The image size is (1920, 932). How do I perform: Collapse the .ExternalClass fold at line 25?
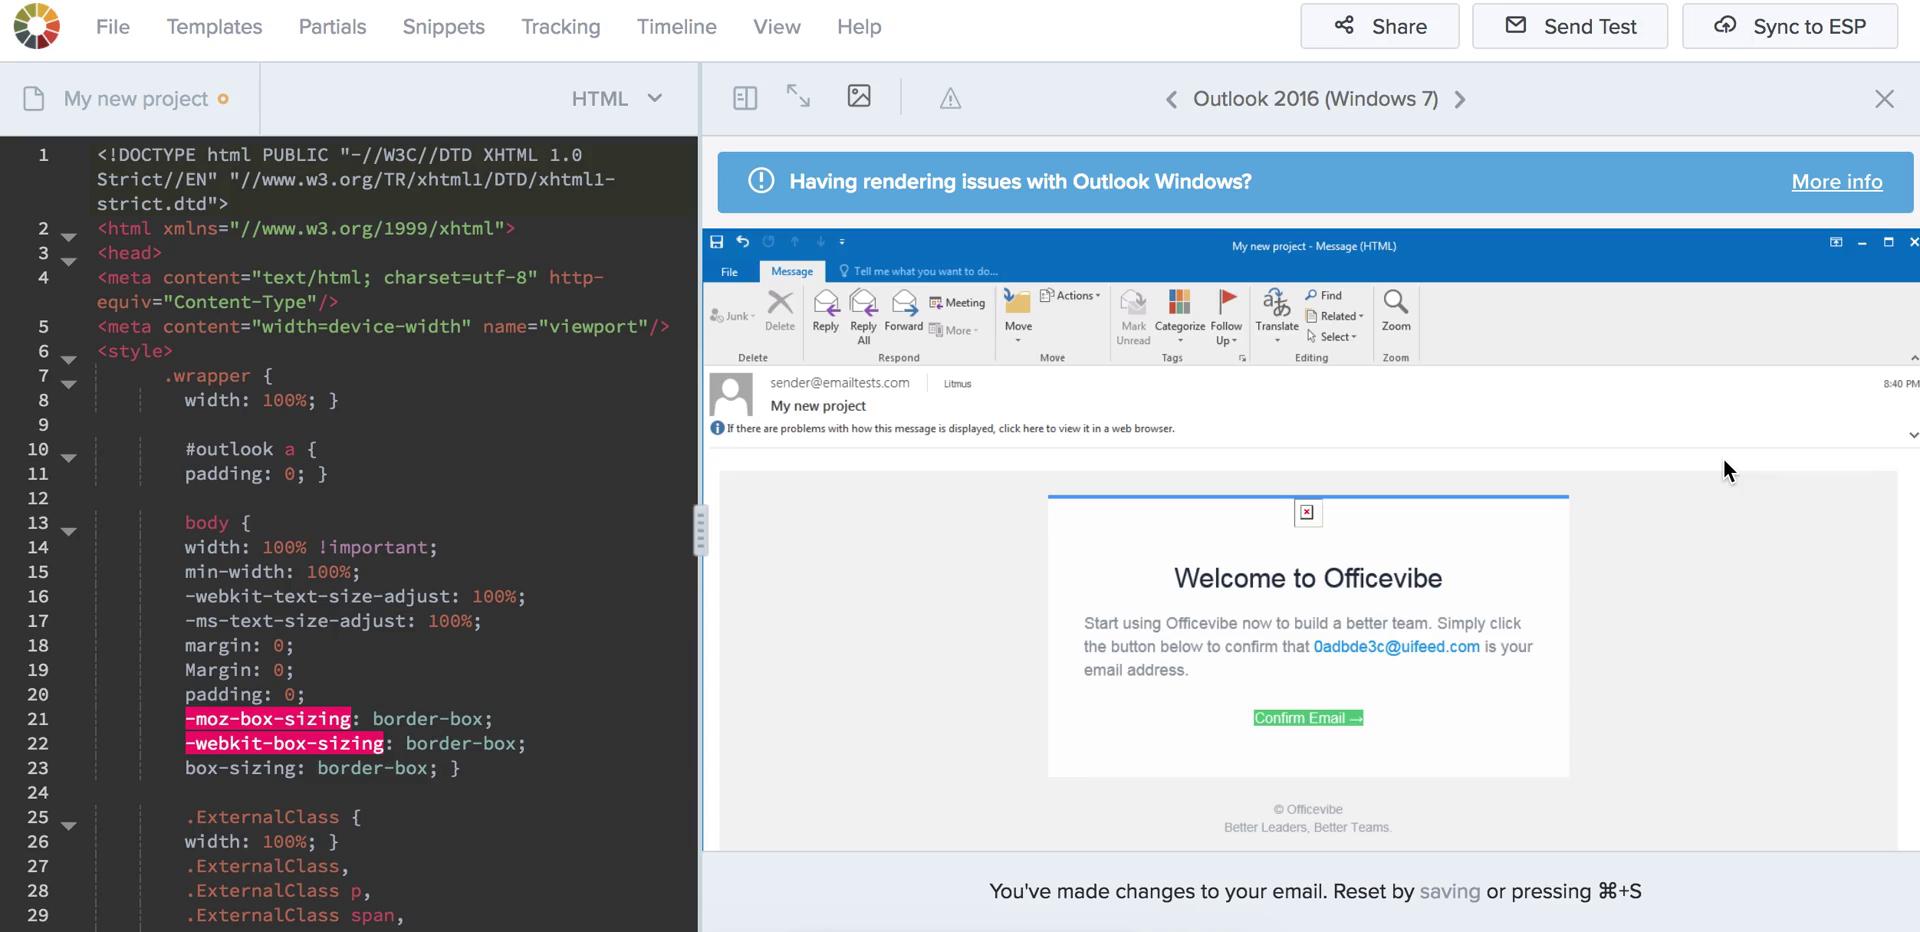click(69, 825)
